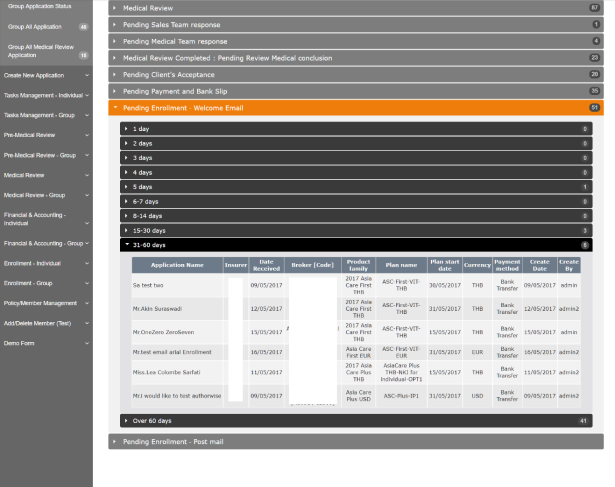Open Medical Review Completed pending conclusion section

pos(356,58)
